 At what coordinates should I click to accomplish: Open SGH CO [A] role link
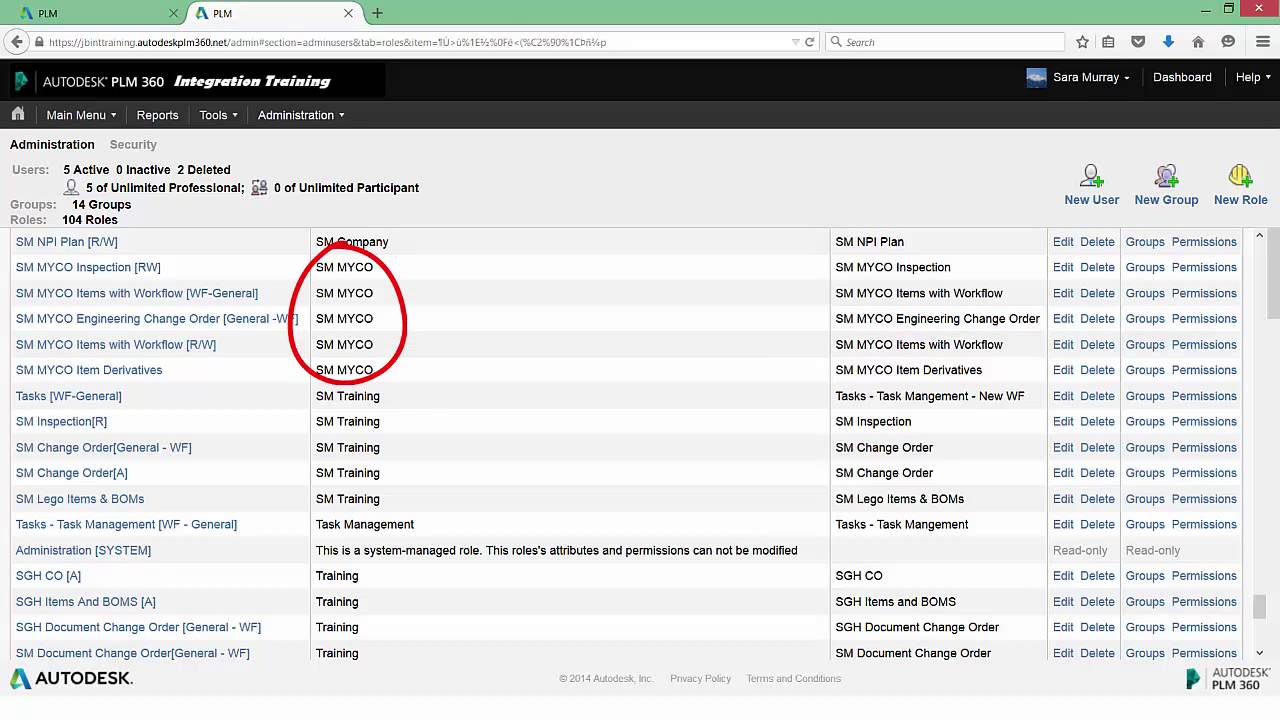click(48, 576)
